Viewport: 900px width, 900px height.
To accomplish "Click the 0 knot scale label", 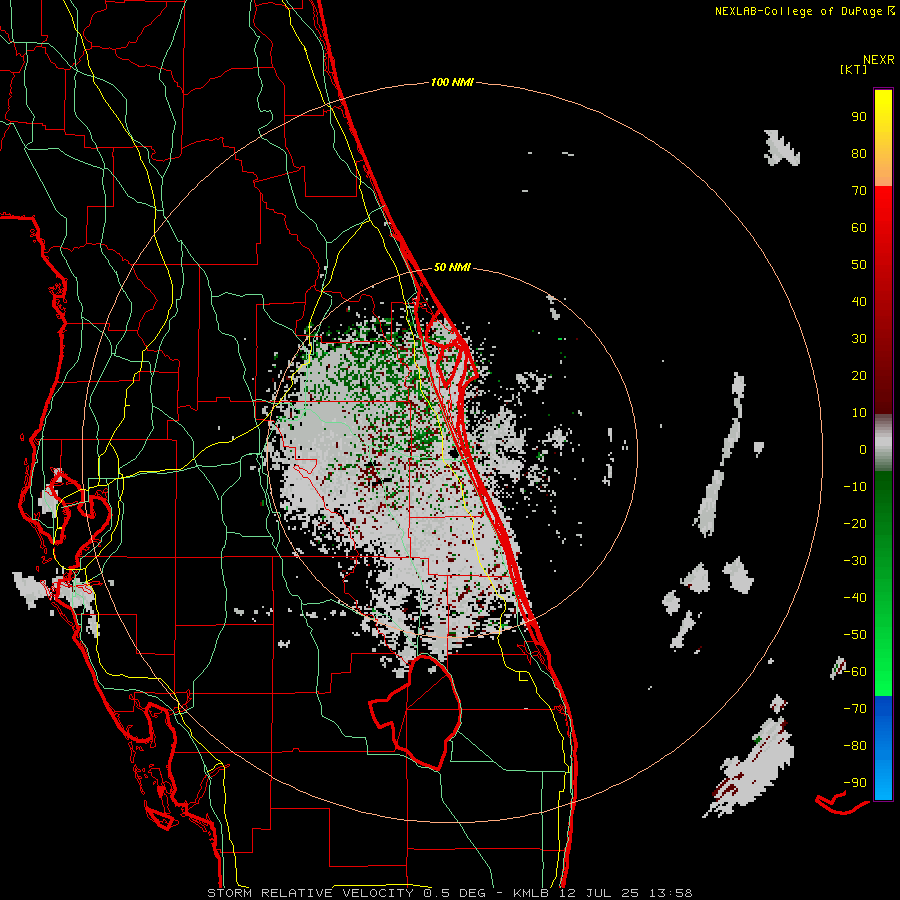I will tap(863, 450).
